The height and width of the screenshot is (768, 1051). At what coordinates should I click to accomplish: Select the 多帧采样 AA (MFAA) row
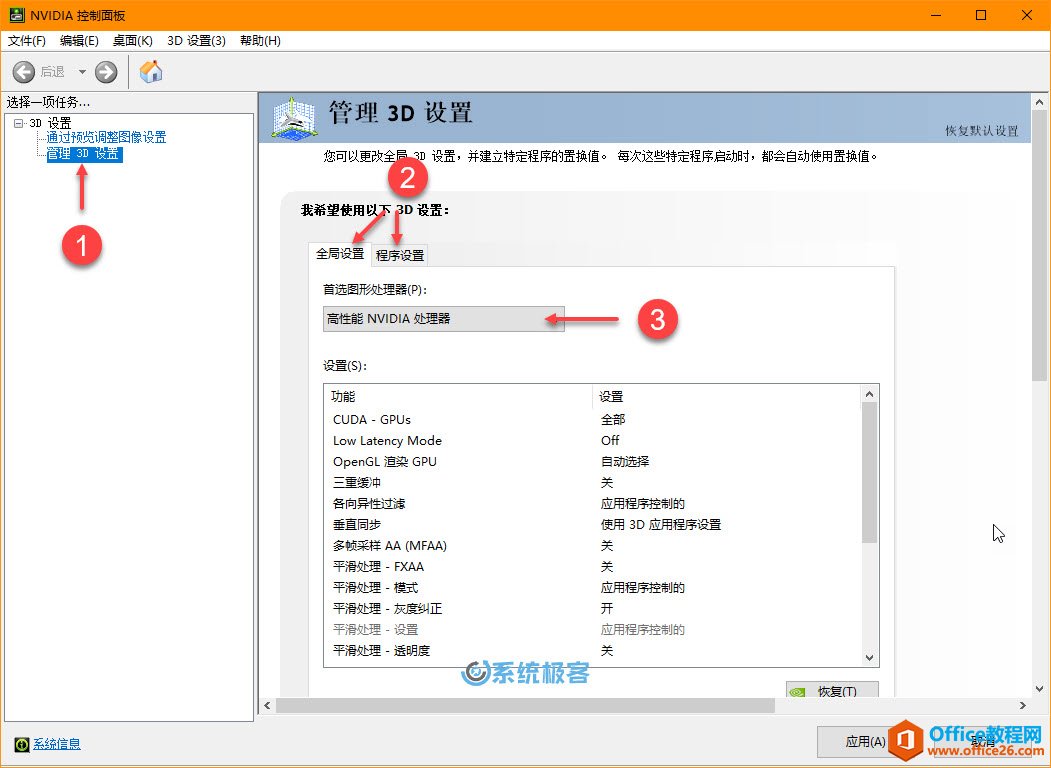(x=592, y=546)
